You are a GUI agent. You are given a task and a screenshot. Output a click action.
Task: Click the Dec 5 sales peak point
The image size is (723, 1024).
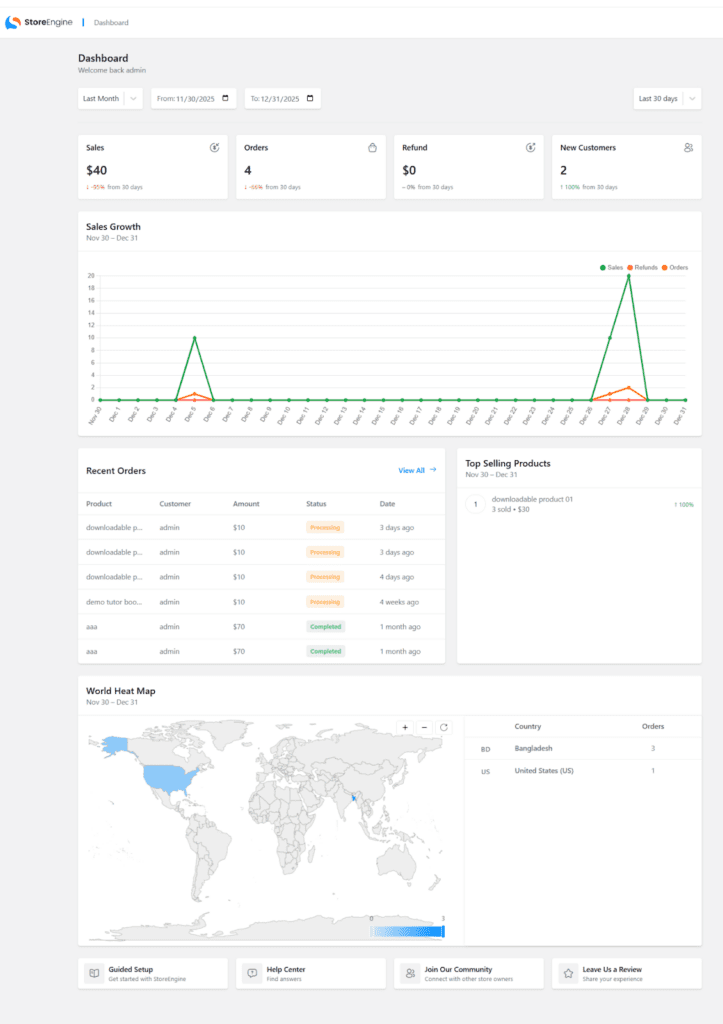[x=195, y=338]
